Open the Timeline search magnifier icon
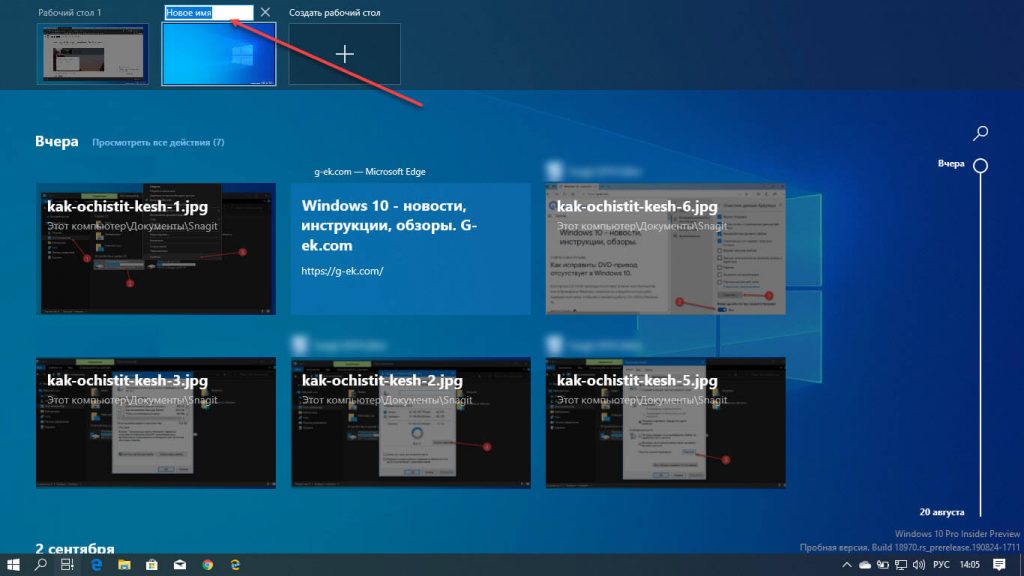The image size is (1024, 576). (x=980, y=133)
